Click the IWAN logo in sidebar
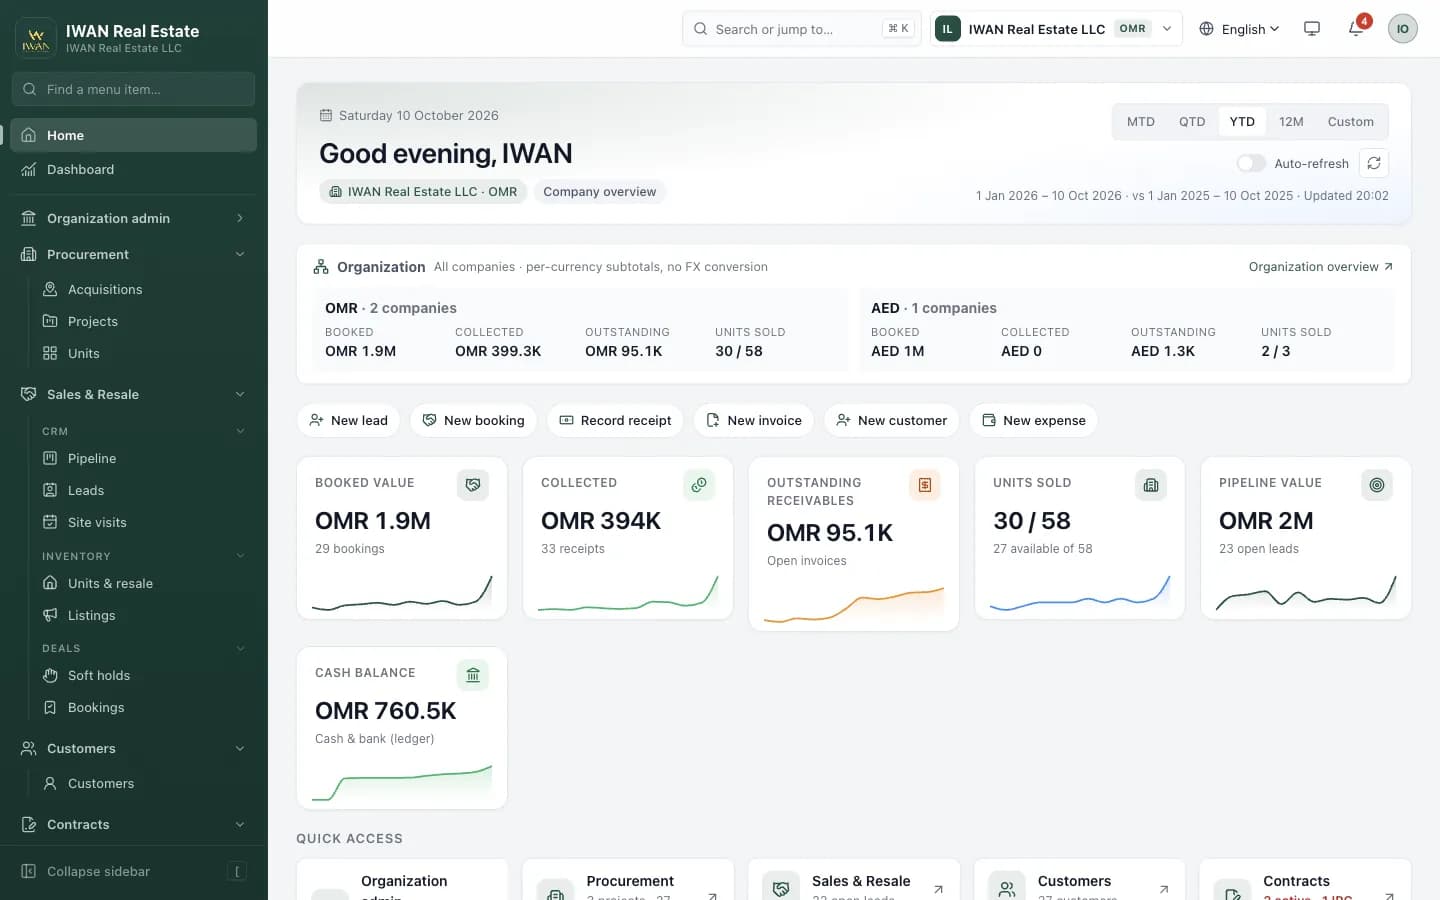Viewport: 1440px width, 900px height. [36, 38]
